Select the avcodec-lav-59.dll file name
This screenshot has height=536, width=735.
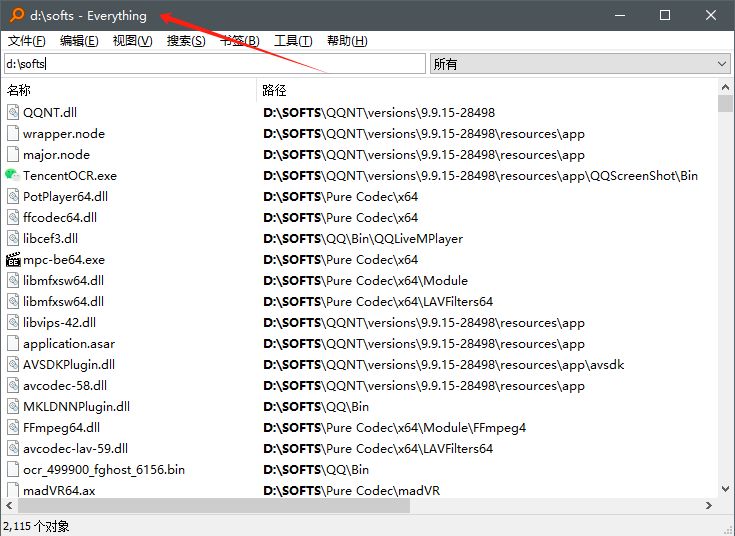coord(75,448)
